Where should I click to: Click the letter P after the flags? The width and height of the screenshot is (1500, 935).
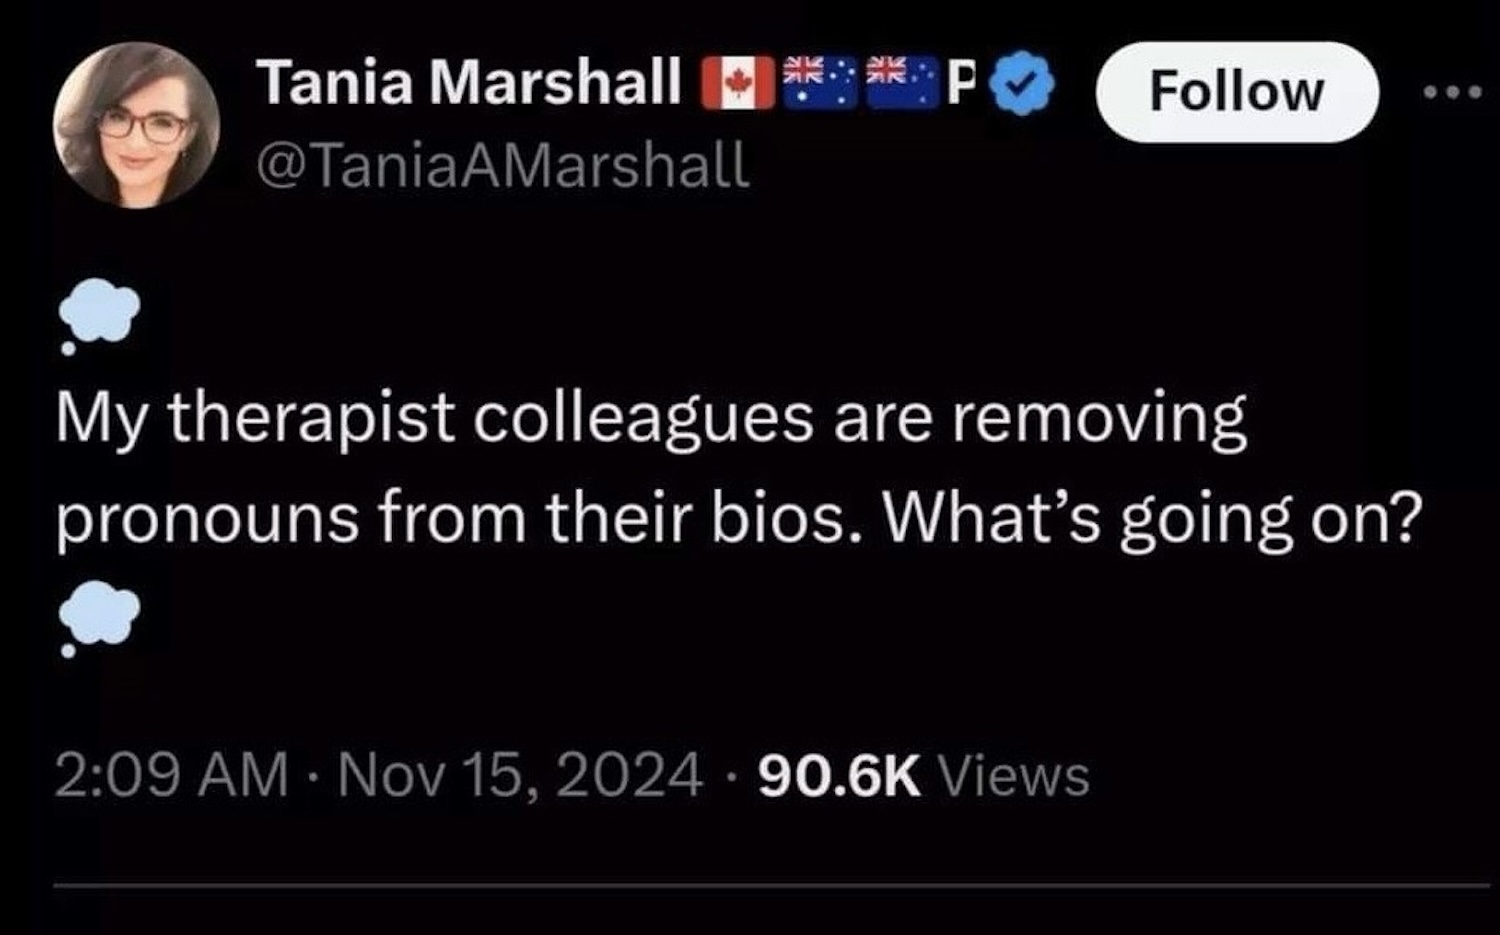click(x=960, y=82)
